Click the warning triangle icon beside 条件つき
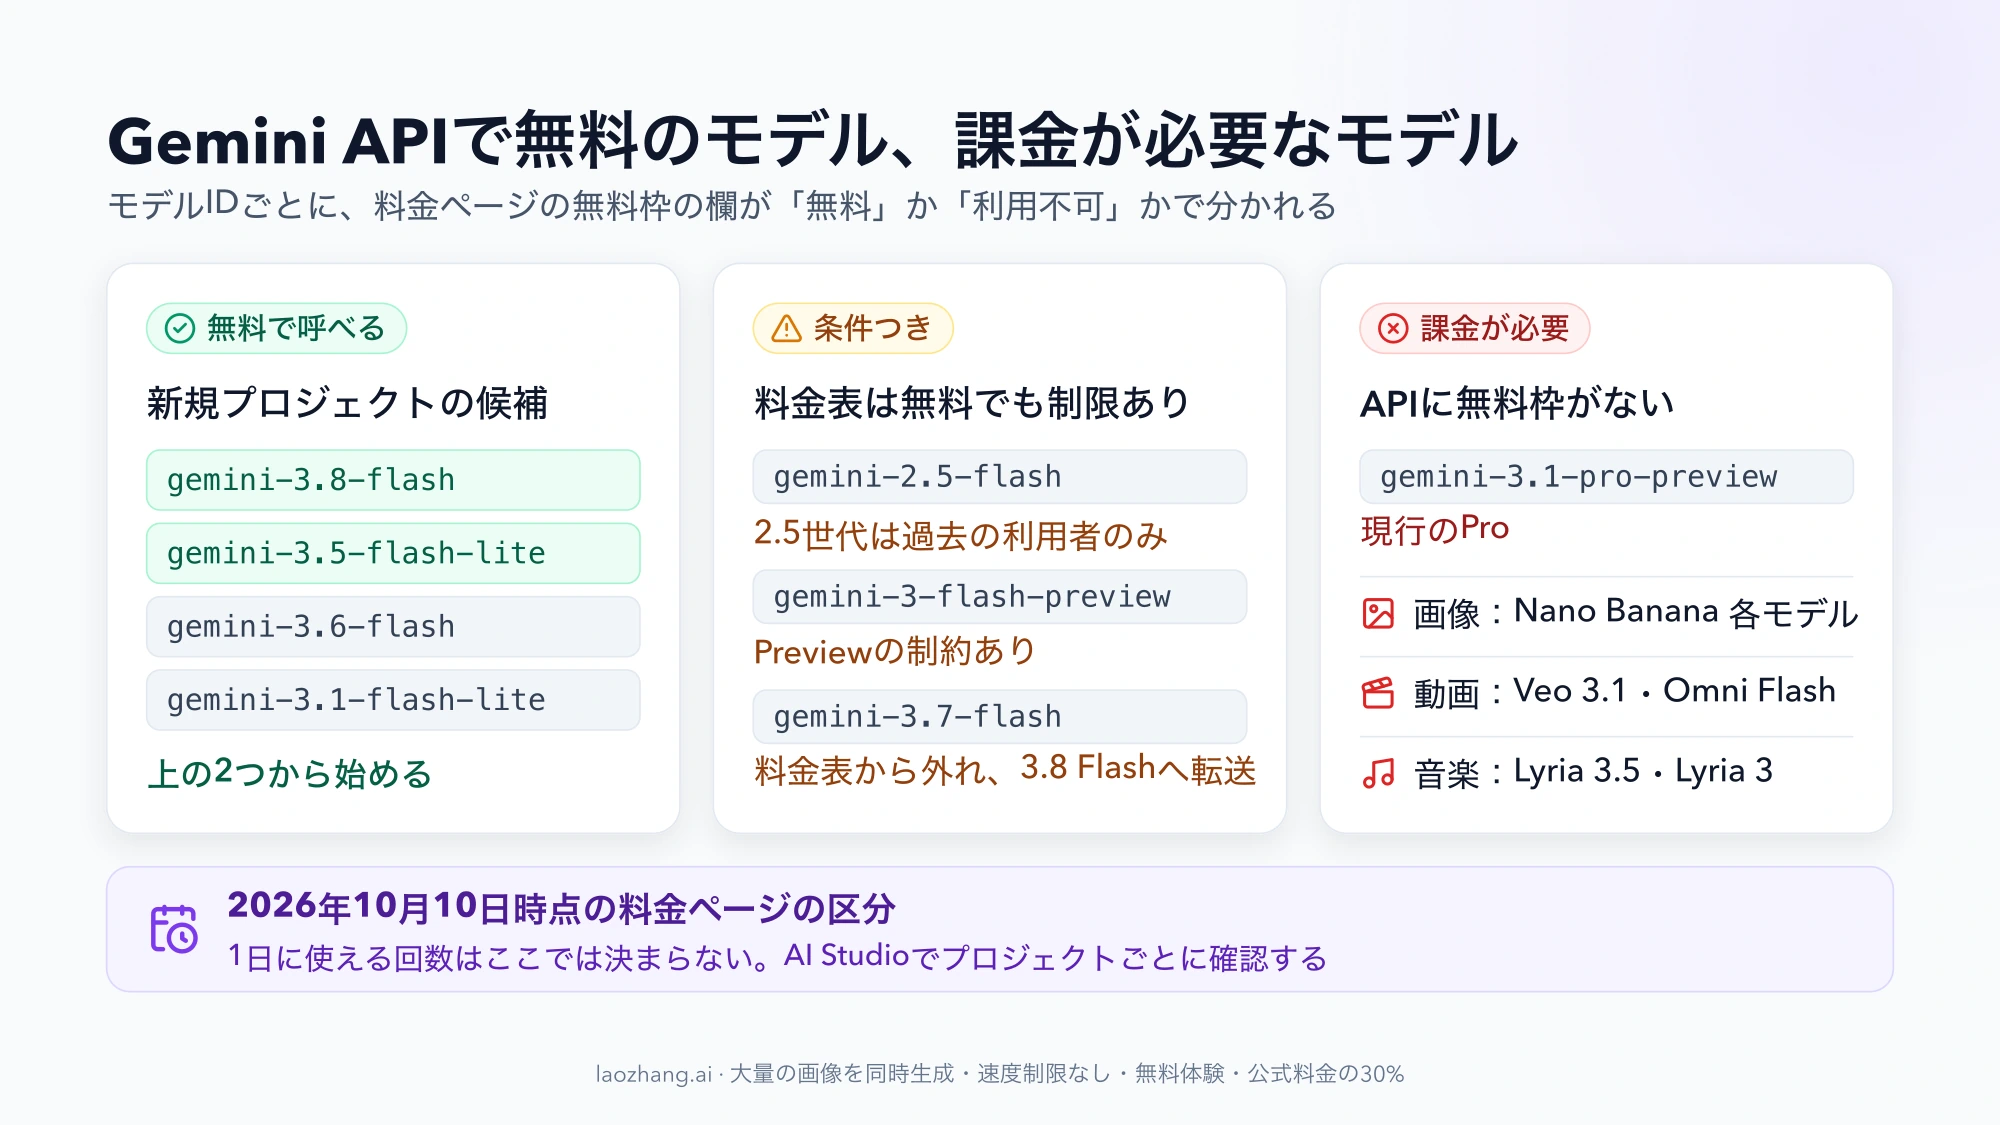The width and height of the screenshot is (2000, 1125). pos(787,328)
